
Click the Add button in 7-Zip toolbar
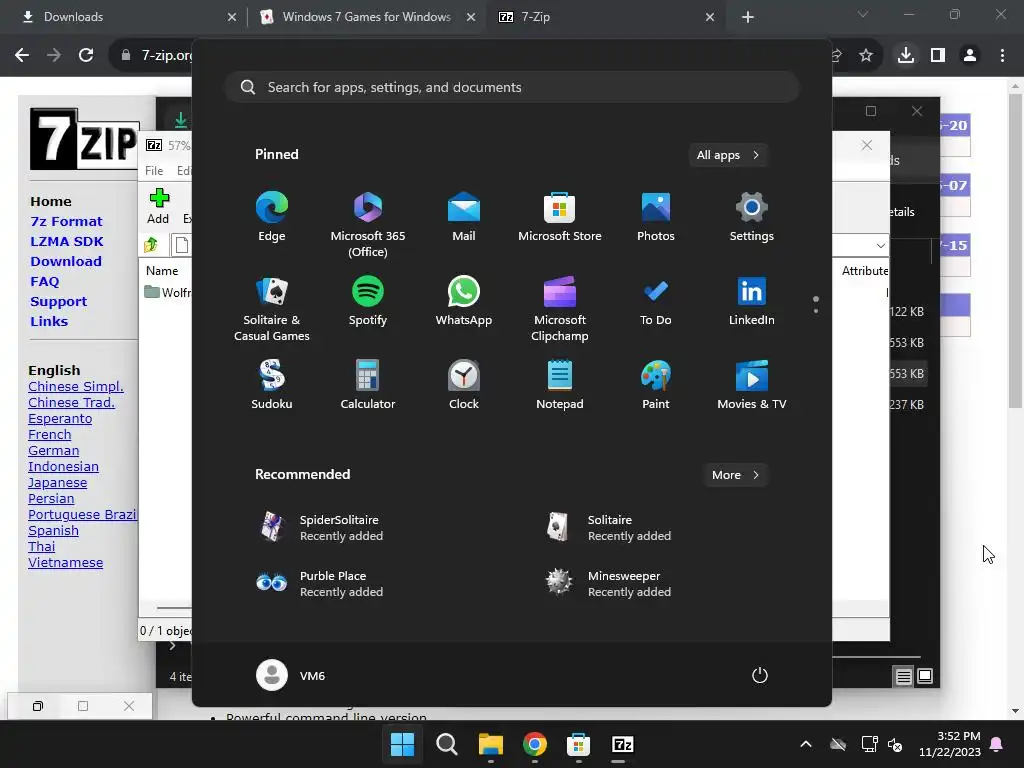point(158,206)
